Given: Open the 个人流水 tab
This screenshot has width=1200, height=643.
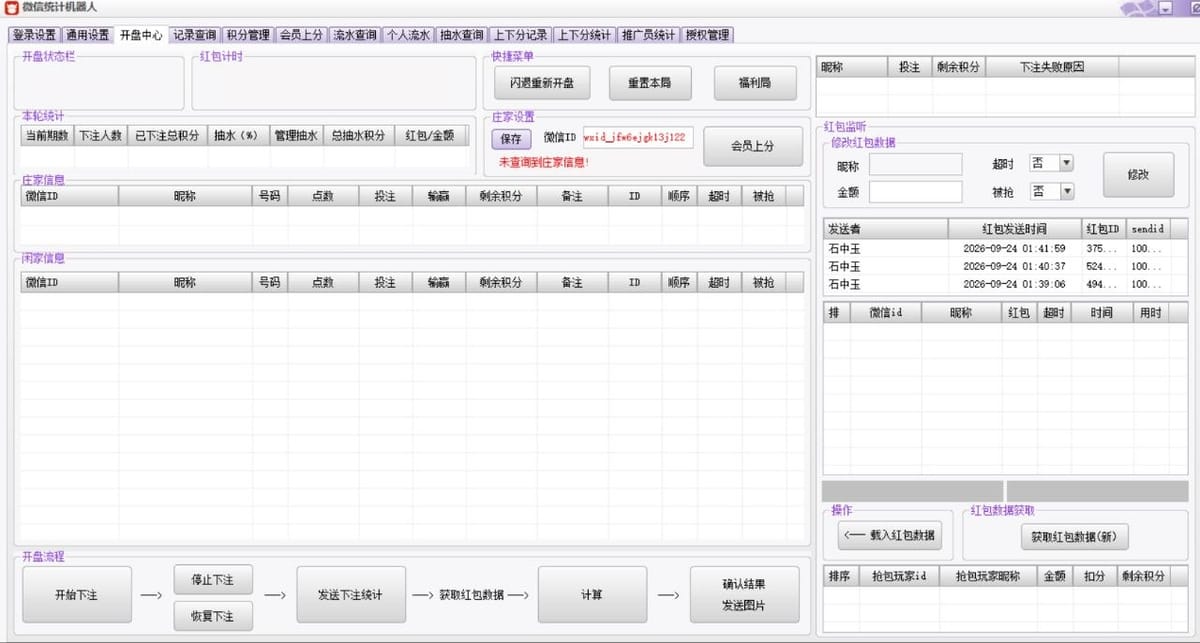Looking at the screenshot, I should pos(408,35).
